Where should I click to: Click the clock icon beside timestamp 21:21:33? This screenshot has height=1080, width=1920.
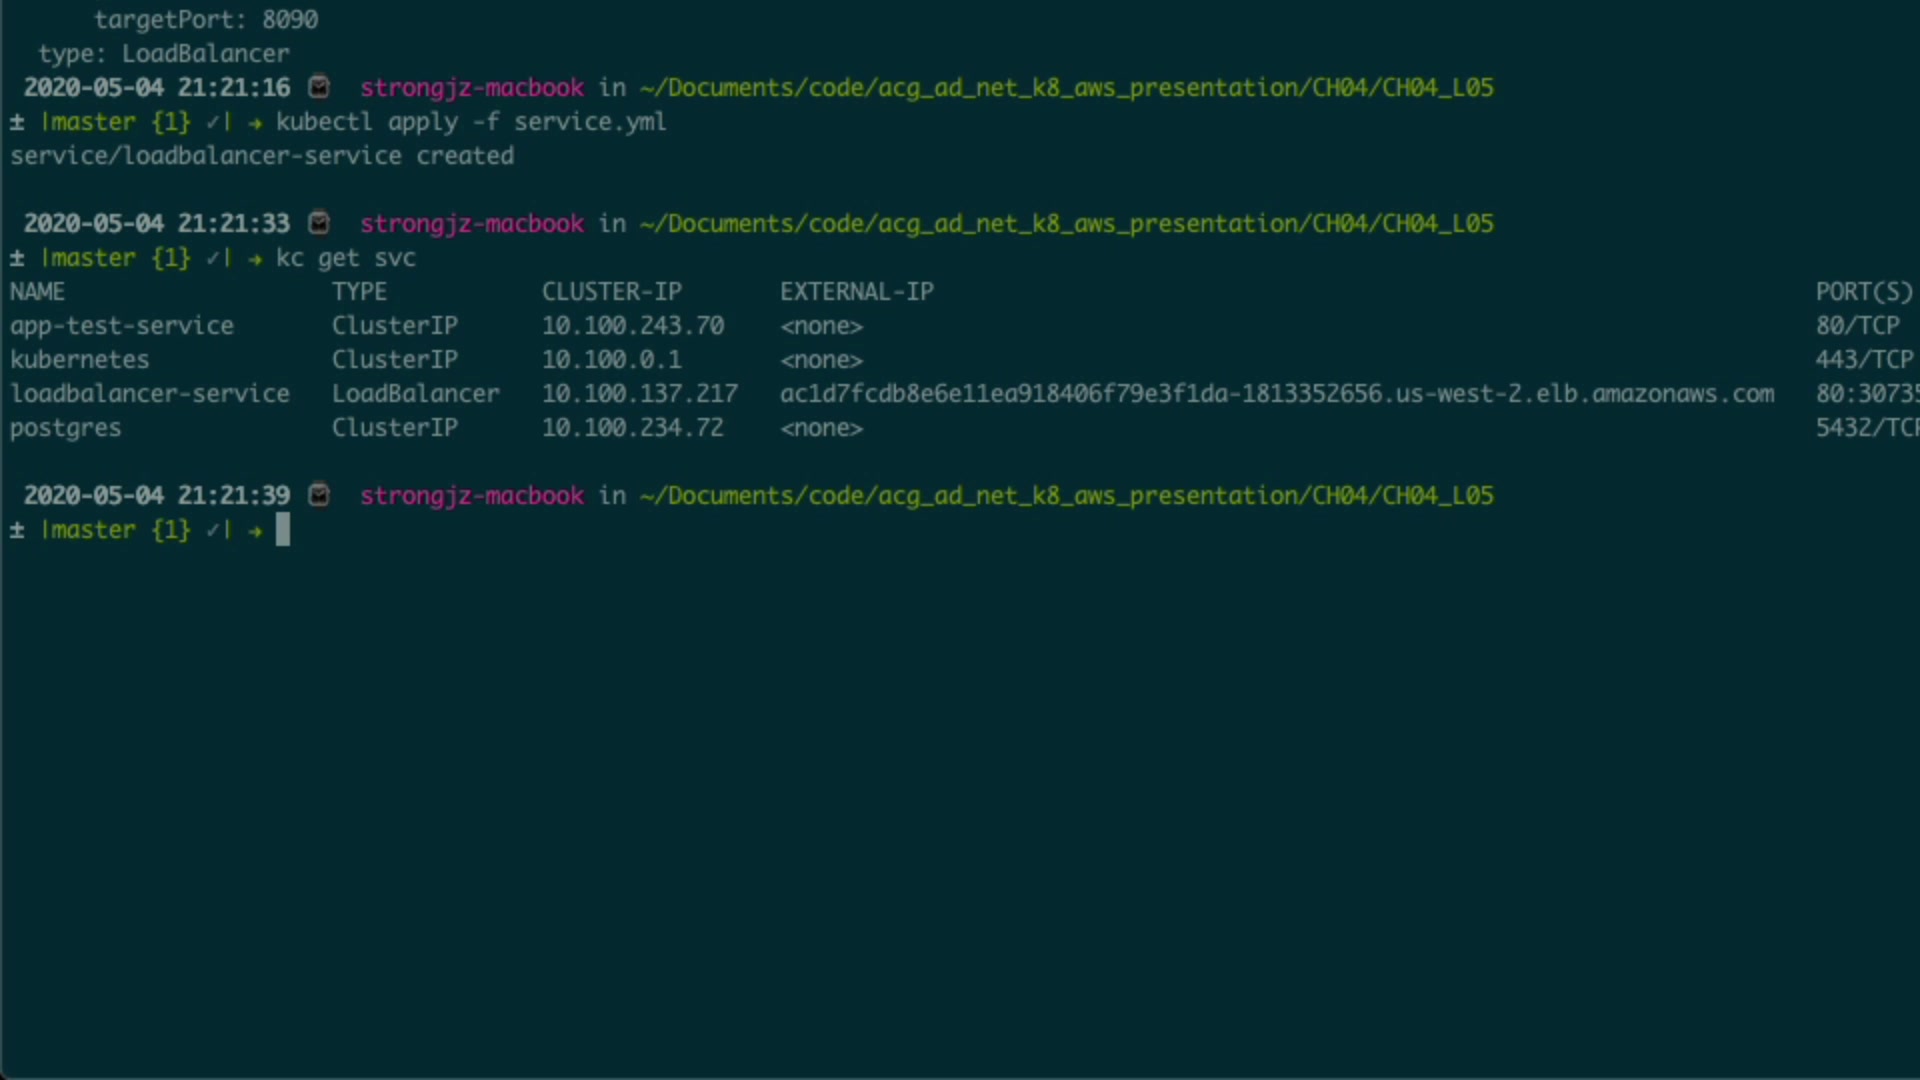(319, 223)
